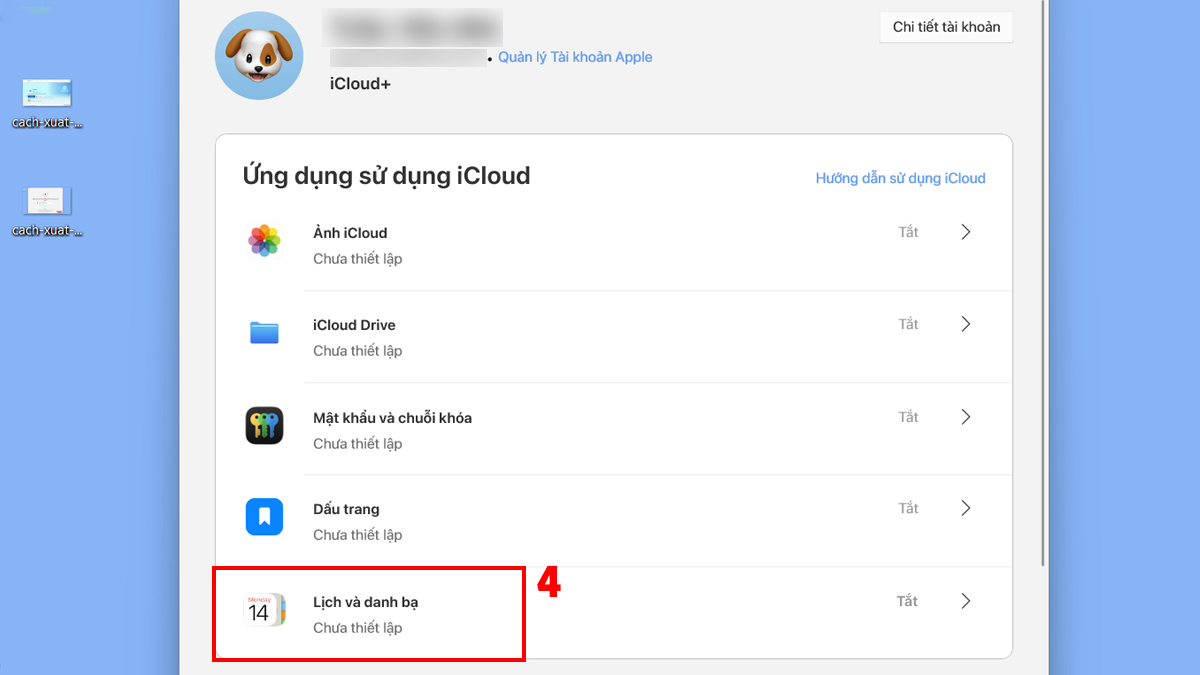
Task: Select the lower cach-xuat desktop file icon
Action: coord(47,201)
